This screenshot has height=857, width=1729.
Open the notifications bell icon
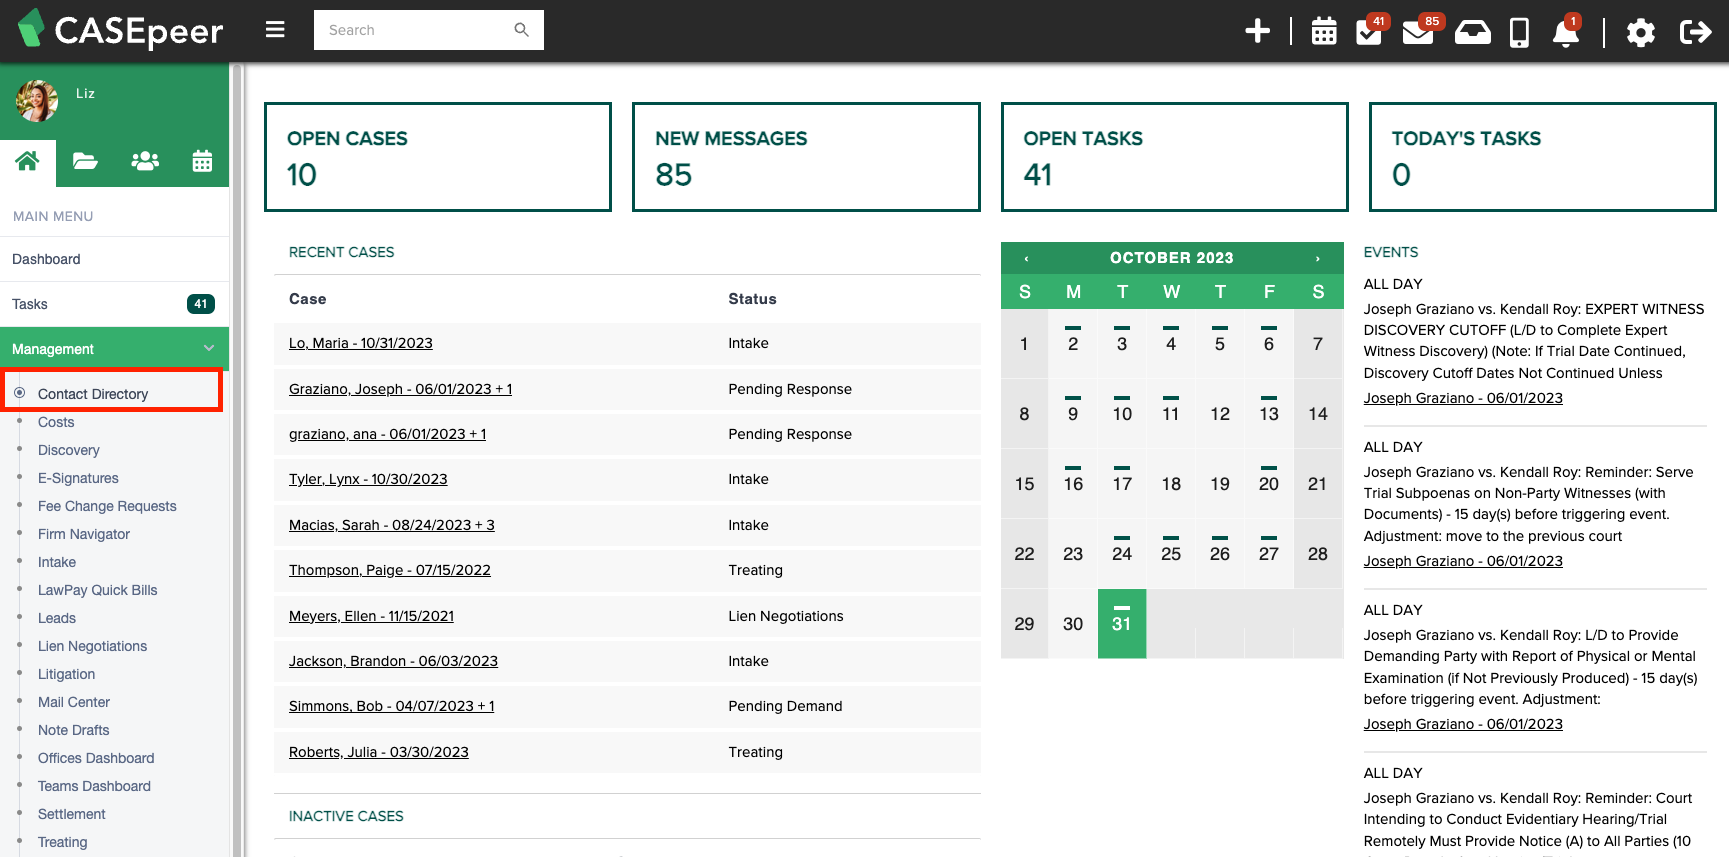pos(1566,32)
